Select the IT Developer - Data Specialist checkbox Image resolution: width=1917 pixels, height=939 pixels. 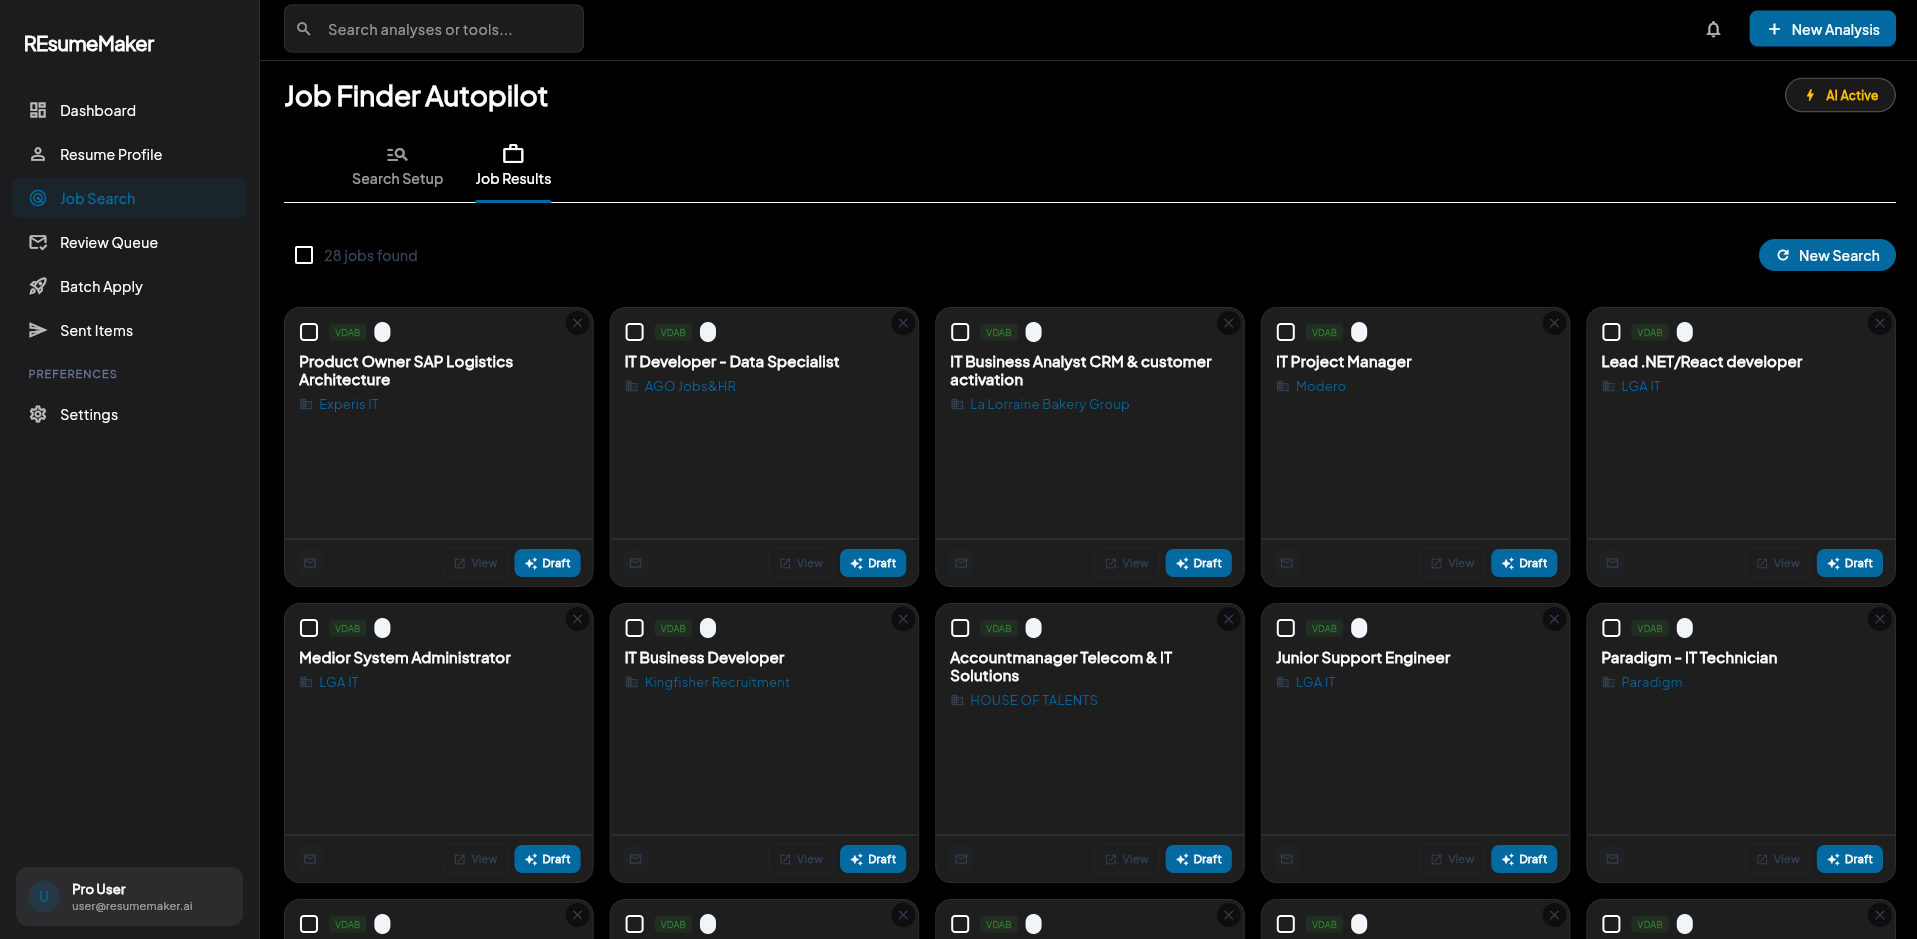coord(634,332)
